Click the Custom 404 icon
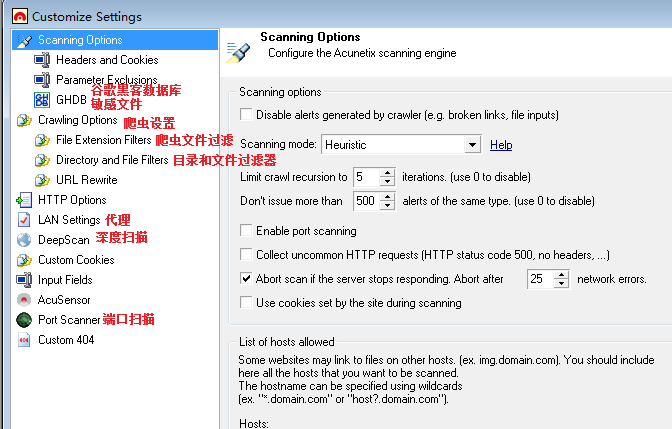The image size is (672, 429). pyautogui.click(x=24, y=340)
